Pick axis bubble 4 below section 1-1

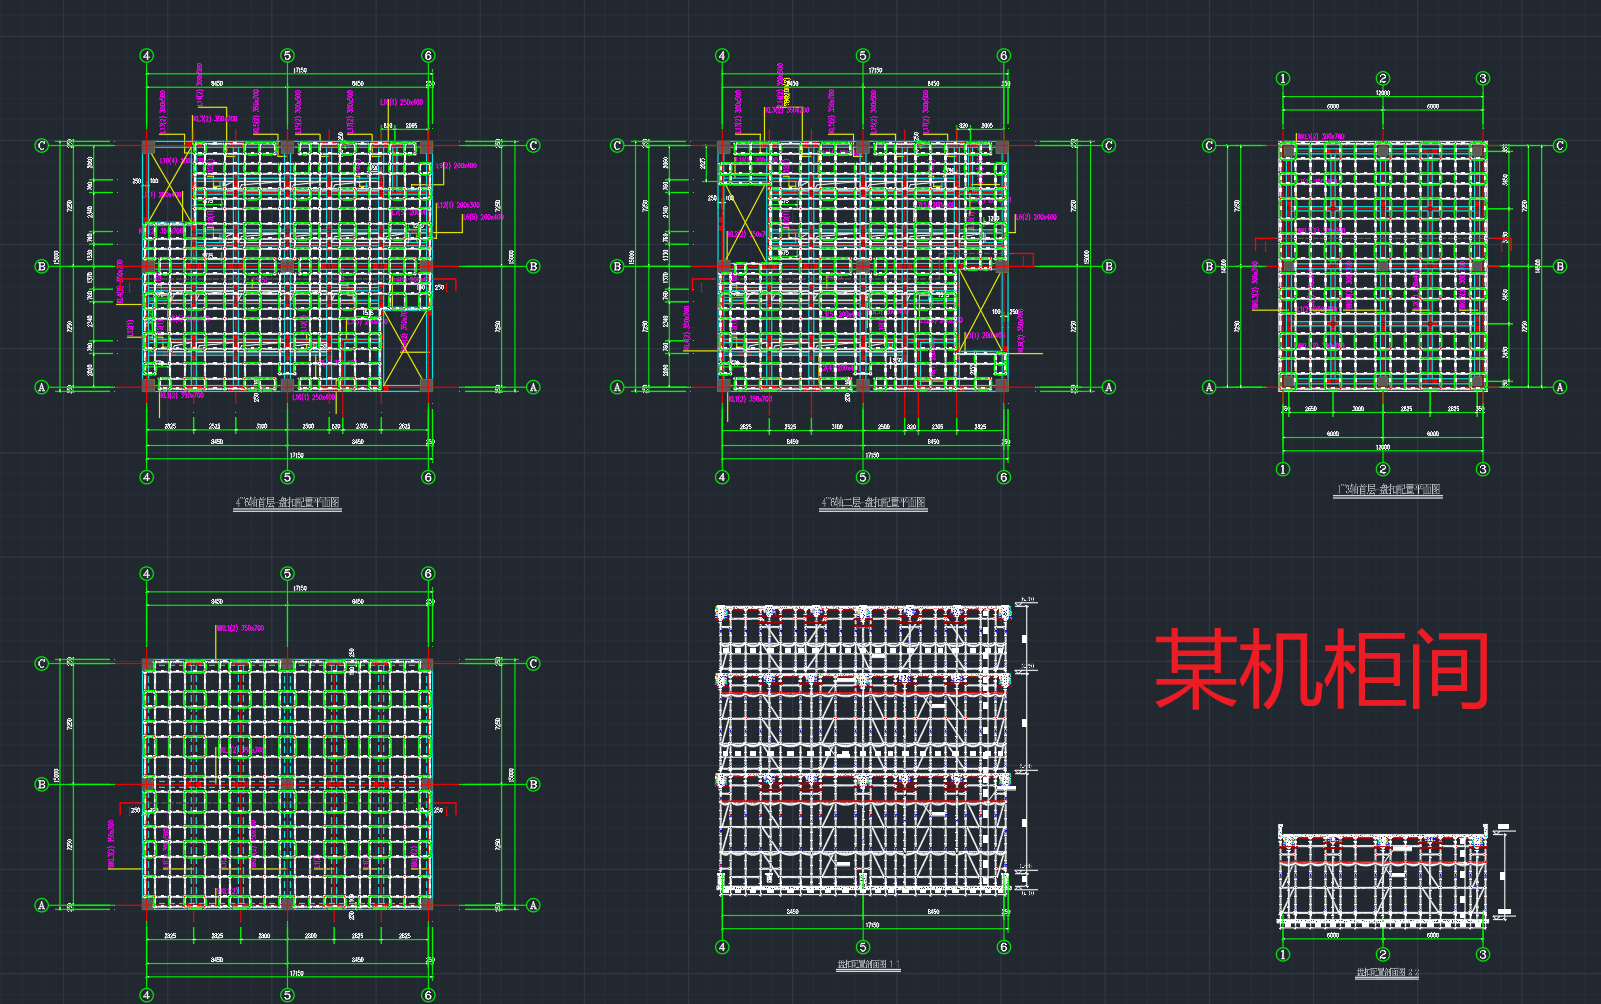[x=722, y=947]
